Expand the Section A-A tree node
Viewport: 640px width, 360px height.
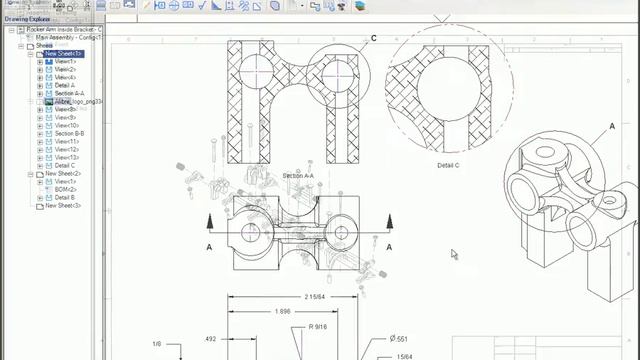coord(40,94)
